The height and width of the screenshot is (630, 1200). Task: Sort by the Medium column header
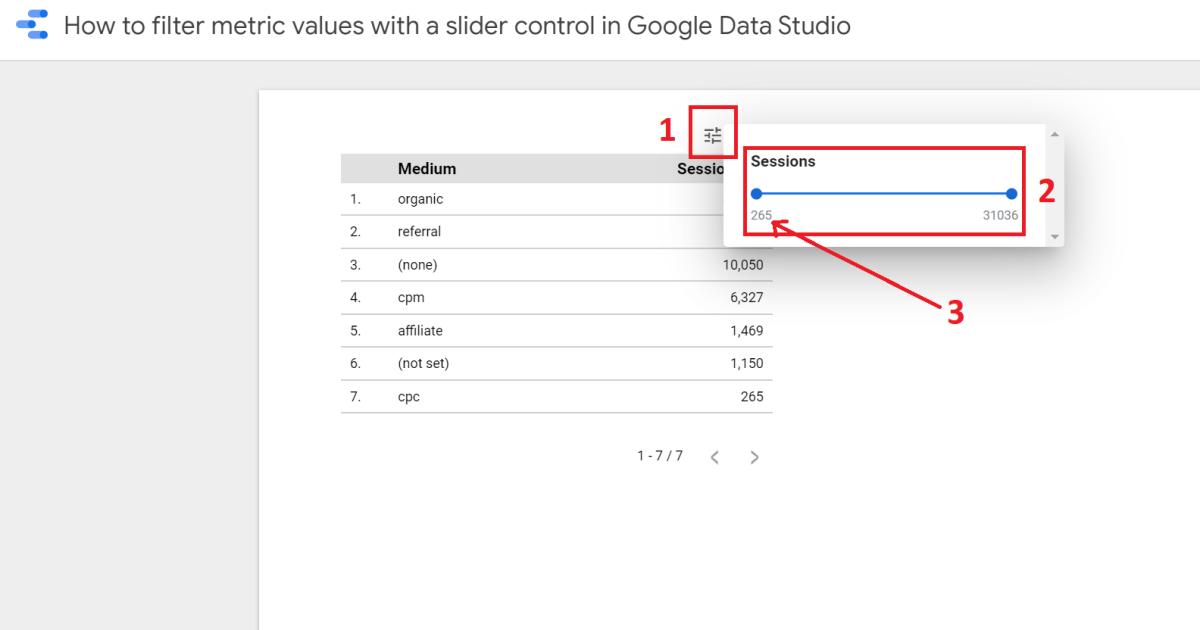(427, 168)
